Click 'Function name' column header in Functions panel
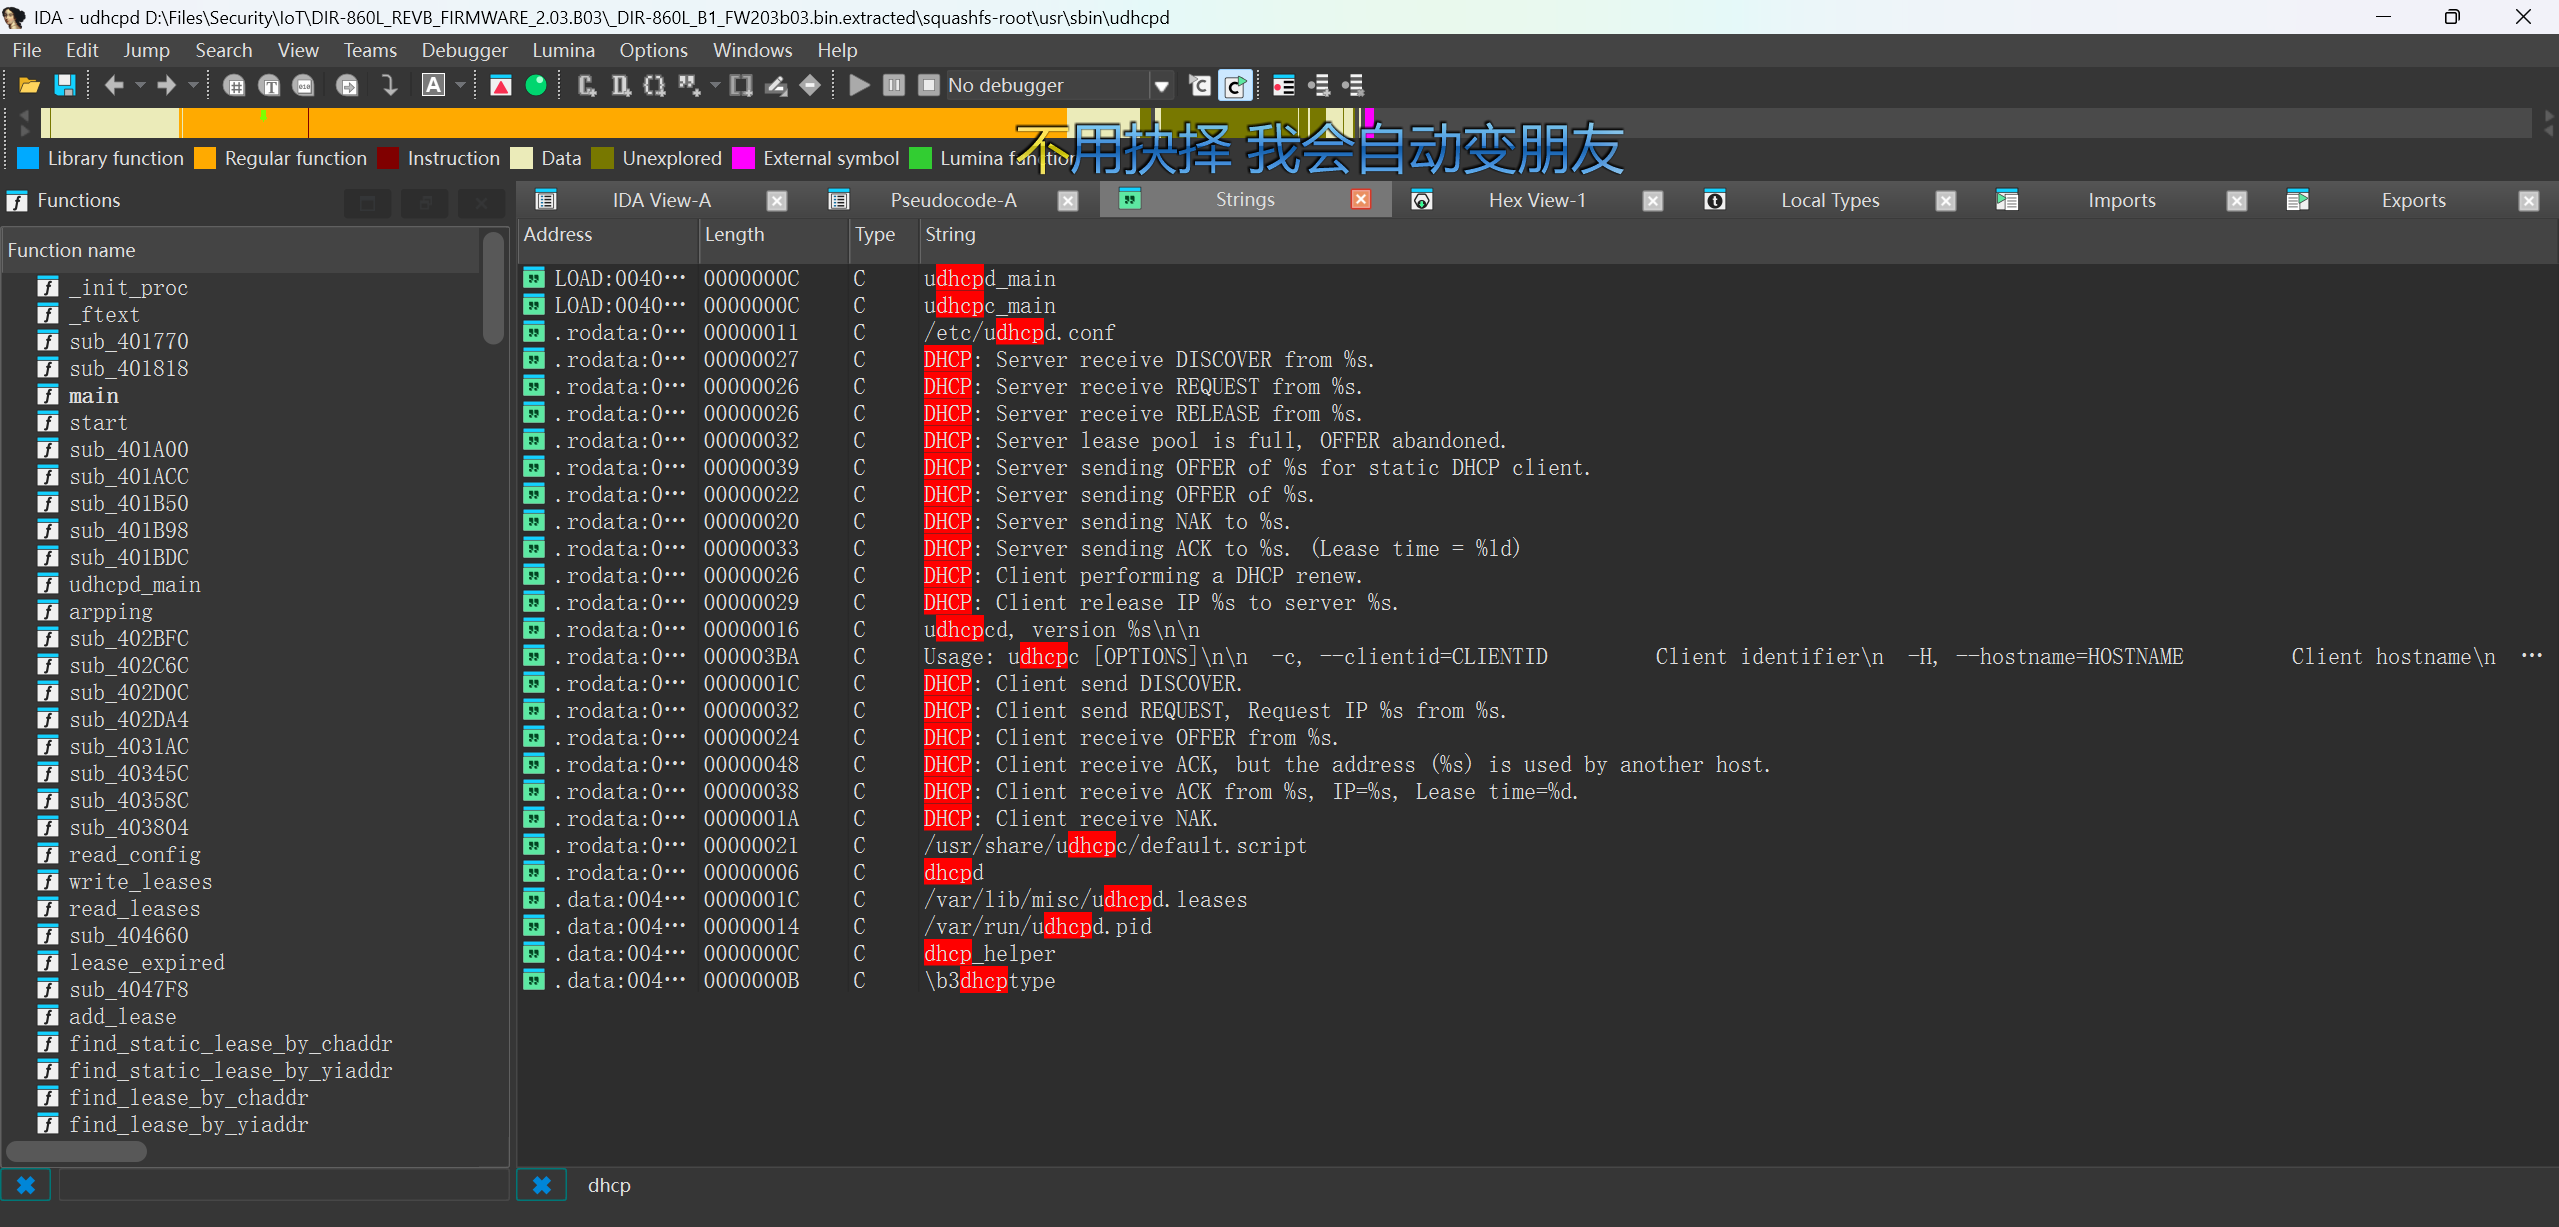The width and height of the screenshot is (2559, 1227). (x=240, y=250)
